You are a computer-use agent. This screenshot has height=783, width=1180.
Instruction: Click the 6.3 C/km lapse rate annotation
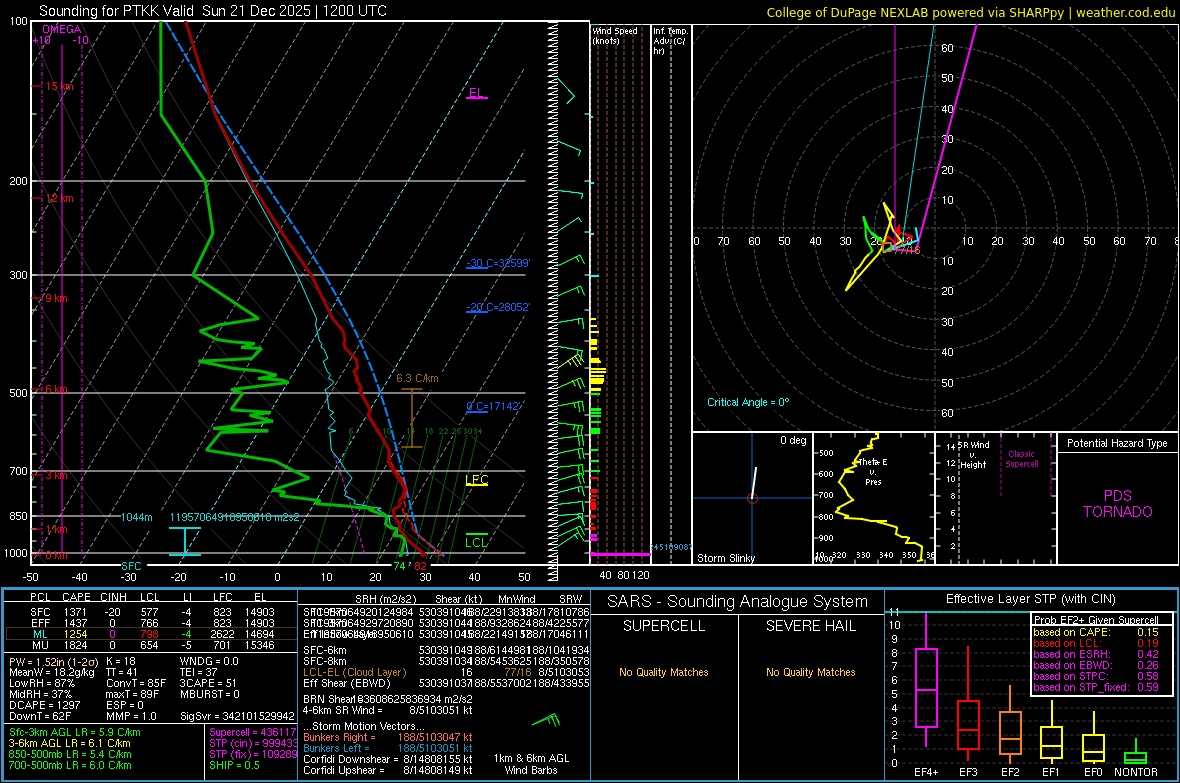(x=417, y=379)
